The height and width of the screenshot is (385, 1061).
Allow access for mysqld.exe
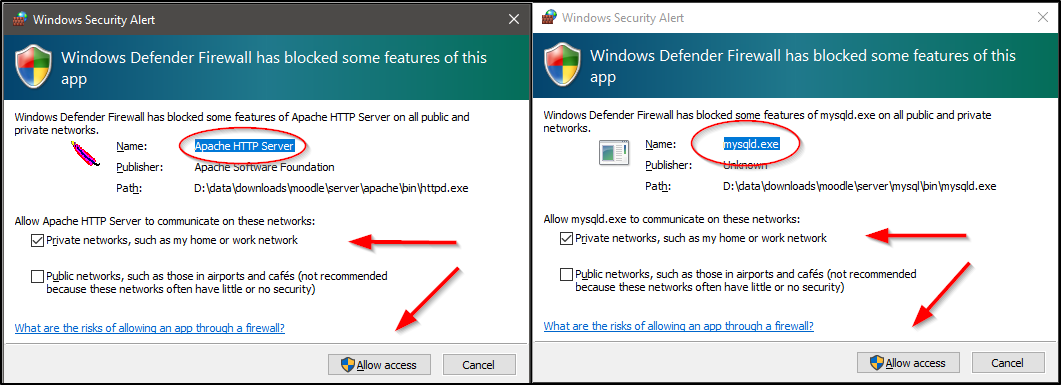908,363
